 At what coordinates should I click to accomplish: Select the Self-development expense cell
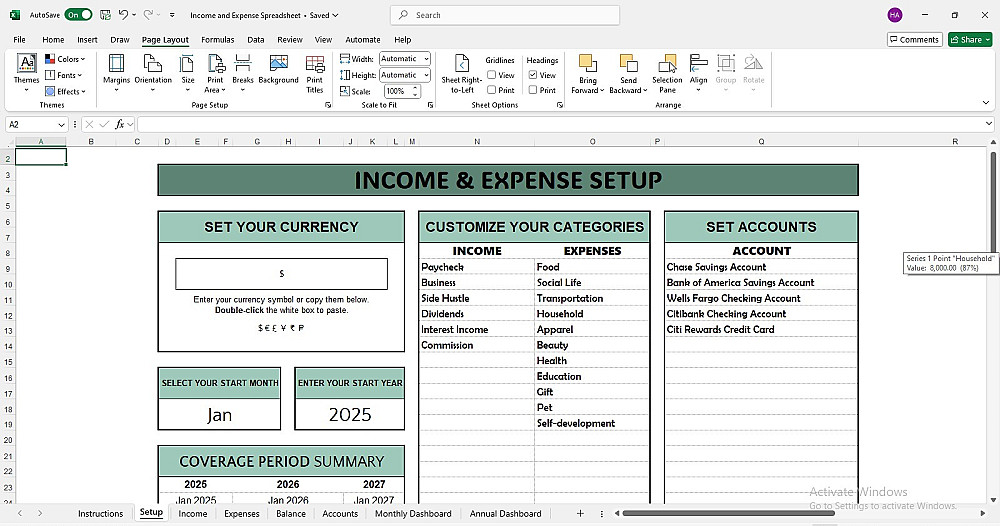592,423
